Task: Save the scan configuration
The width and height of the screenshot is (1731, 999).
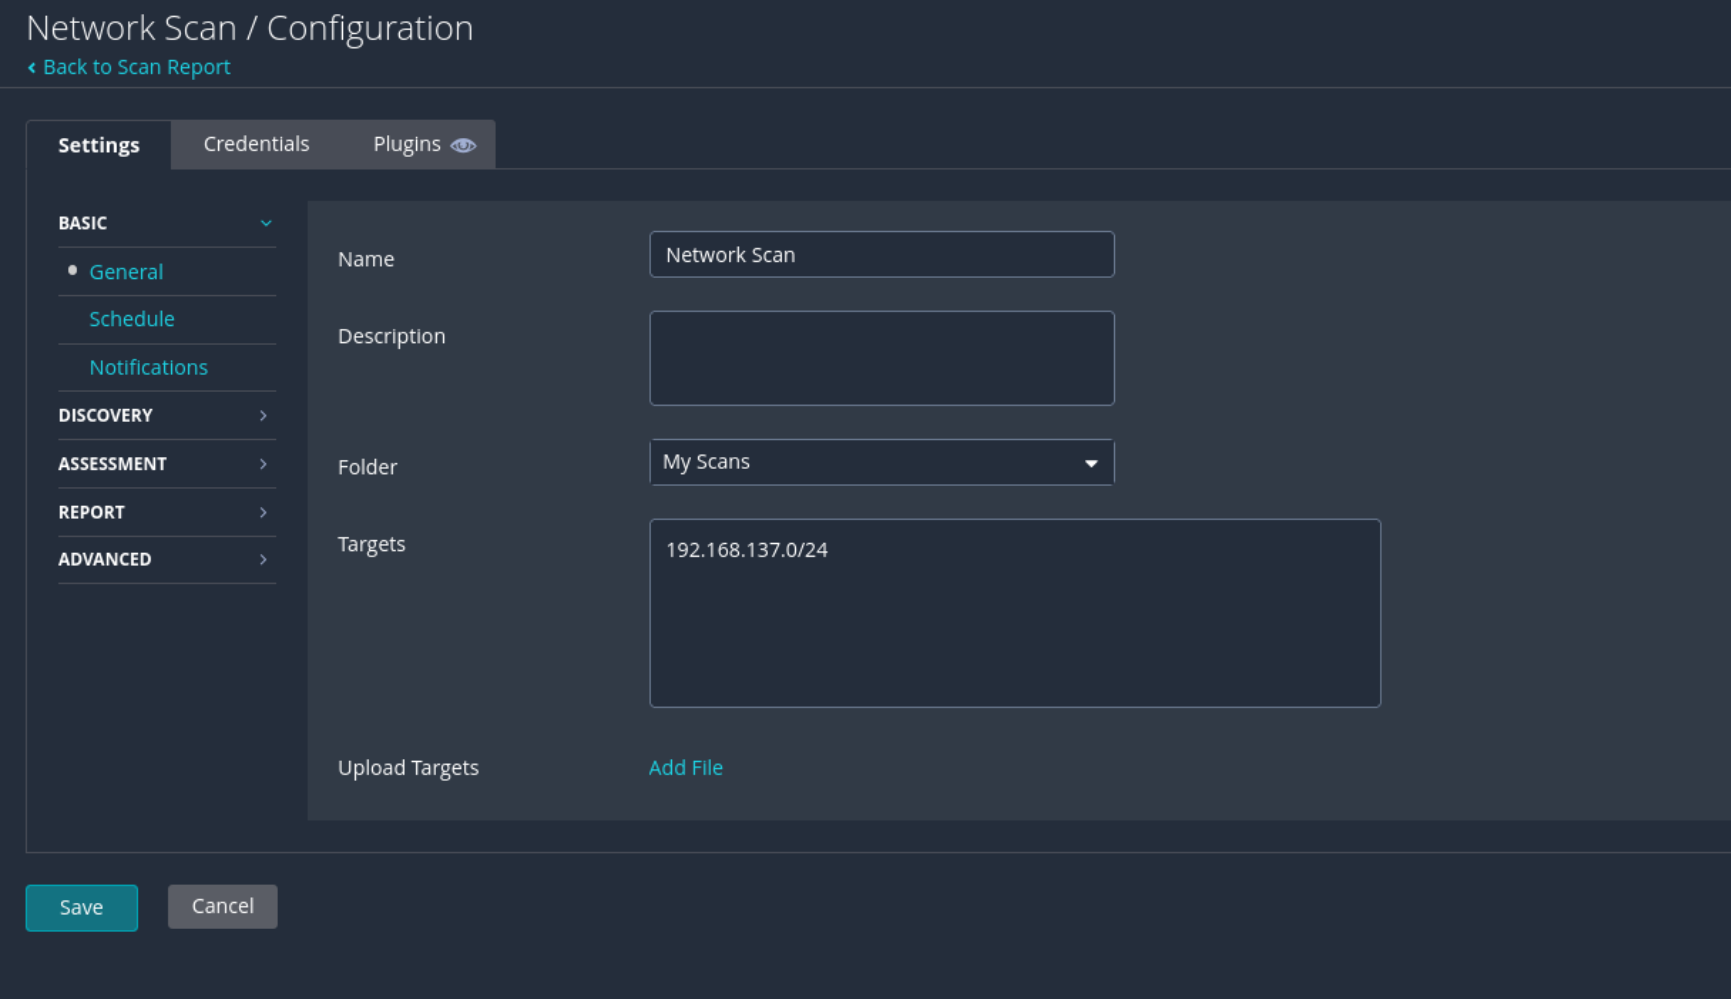Action: pos(82,907)
